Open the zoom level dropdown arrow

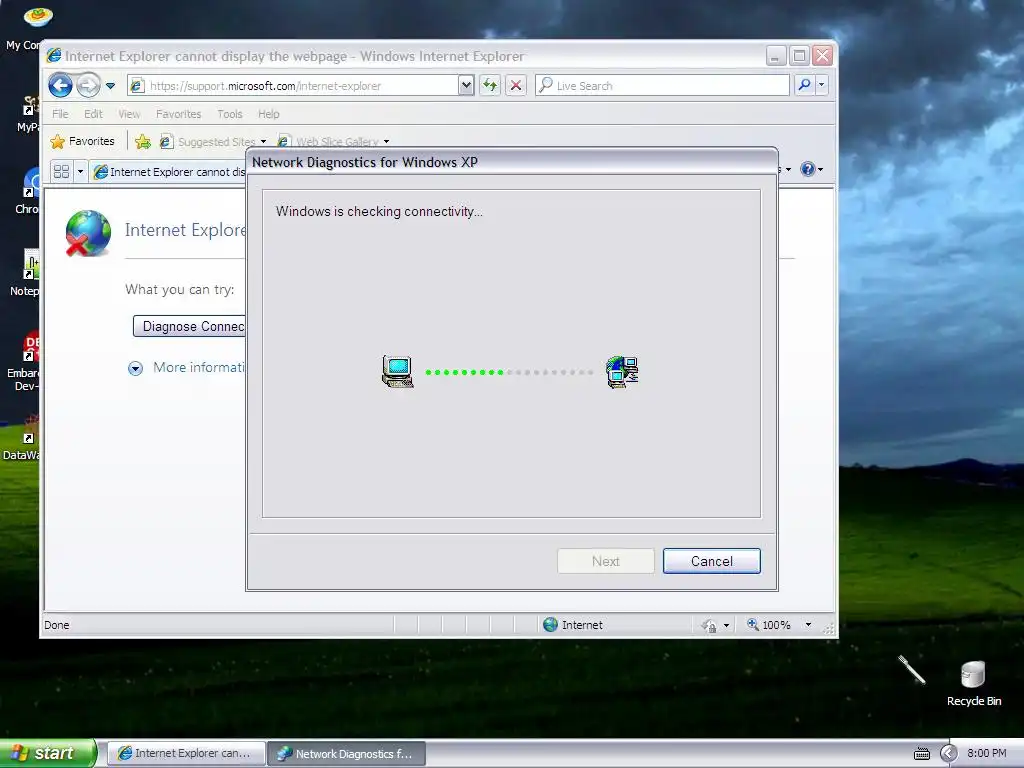[808, 625]
